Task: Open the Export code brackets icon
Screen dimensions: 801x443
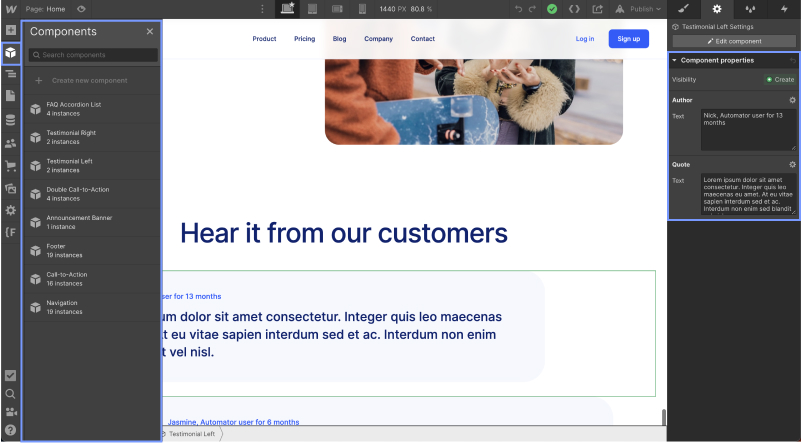Action: [x=574, y=9]
